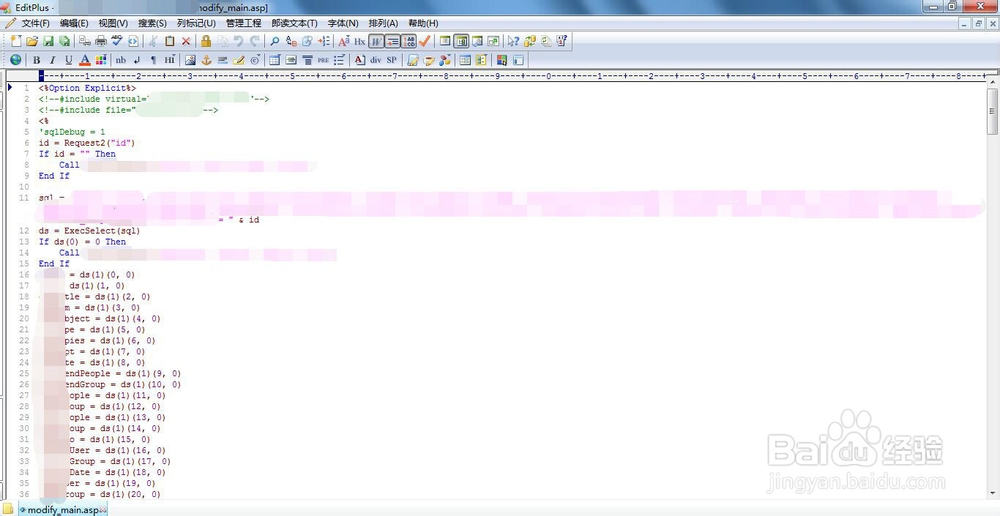
Task: Print the document with printer icon
Action: pyautogui.click(x=101, y=41)
